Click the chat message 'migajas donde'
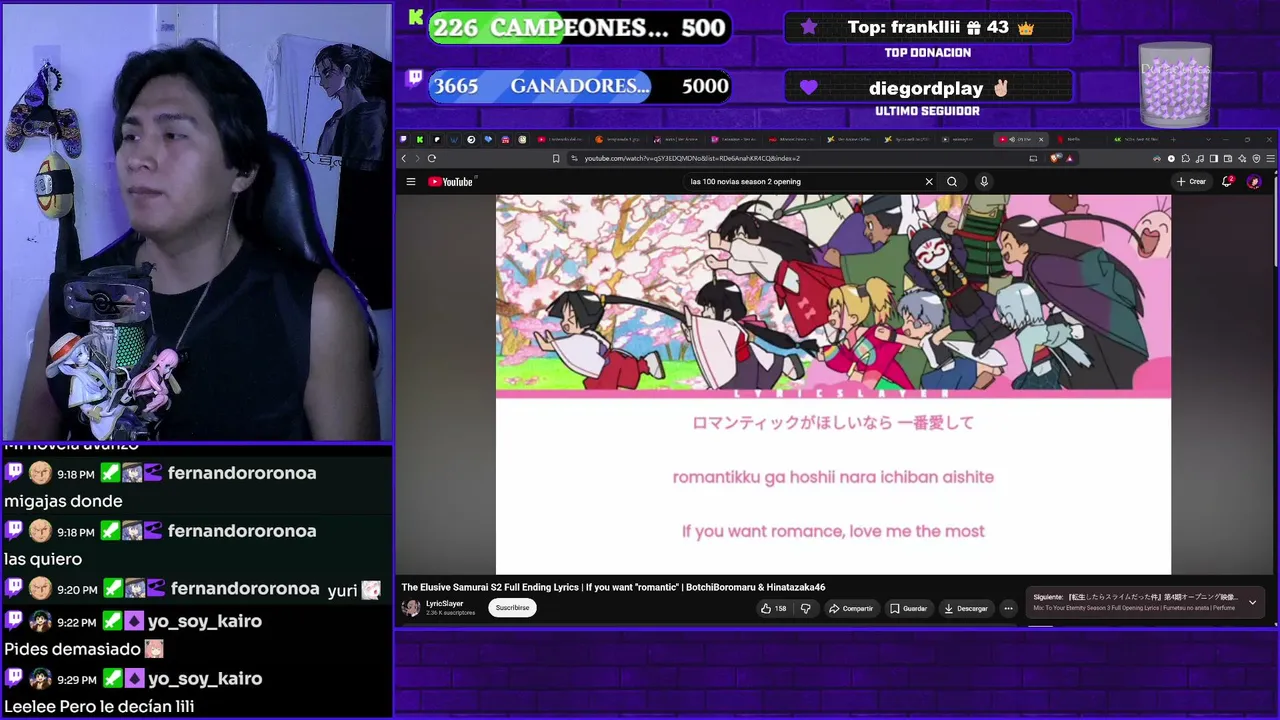 click(63, 502)
